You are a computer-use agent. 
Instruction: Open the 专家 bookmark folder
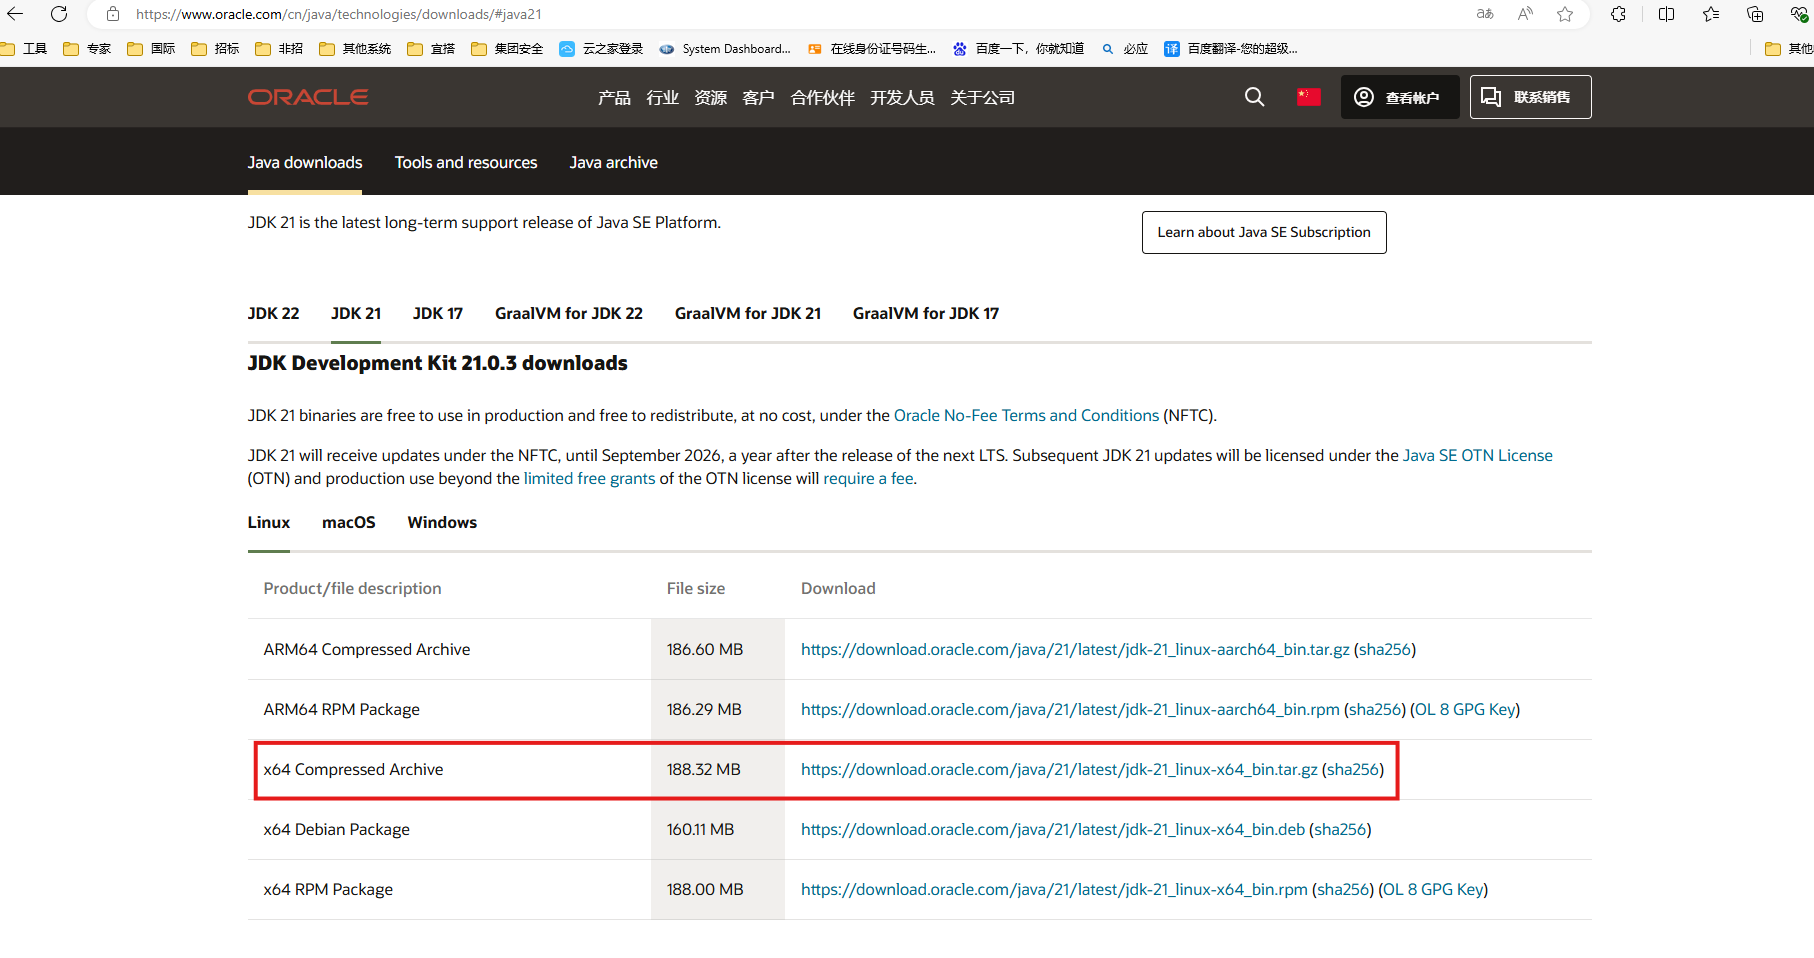tap(87, 48)
